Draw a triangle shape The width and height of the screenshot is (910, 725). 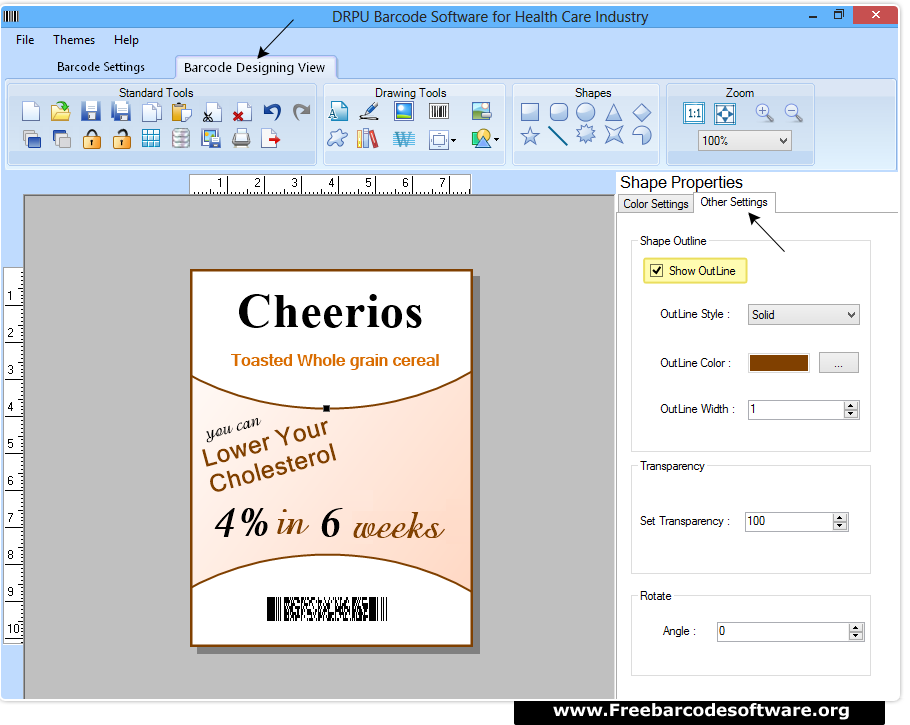(x=613, y=112)
